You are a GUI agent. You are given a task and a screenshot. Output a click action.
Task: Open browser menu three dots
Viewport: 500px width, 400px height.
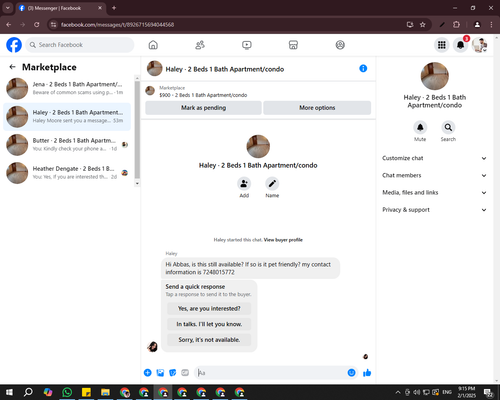pyautogui.click(x=491, y=24)
